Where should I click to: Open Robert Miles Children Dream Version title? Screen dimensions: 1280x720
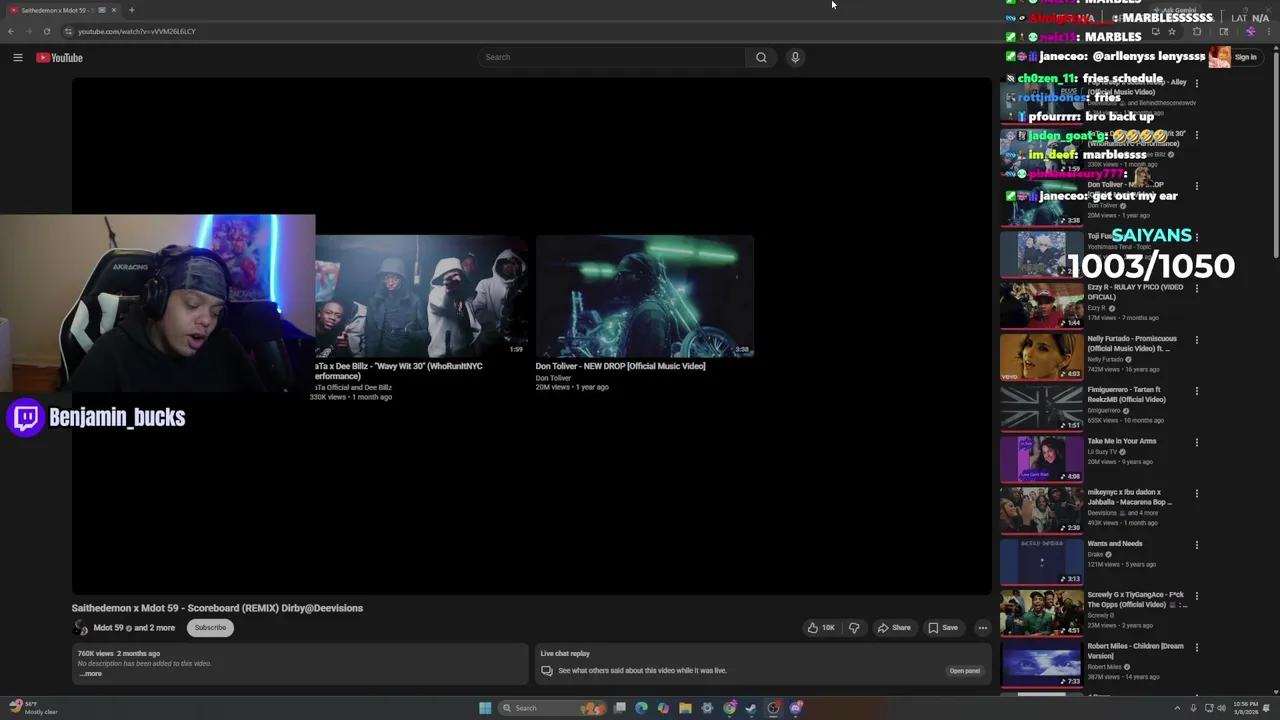[x=1135, y=650]
